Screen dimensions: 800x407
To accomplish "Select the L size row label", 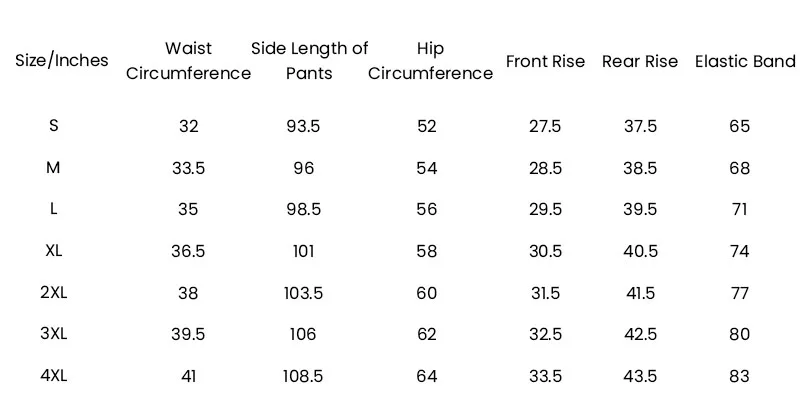I will click(54, 209).
